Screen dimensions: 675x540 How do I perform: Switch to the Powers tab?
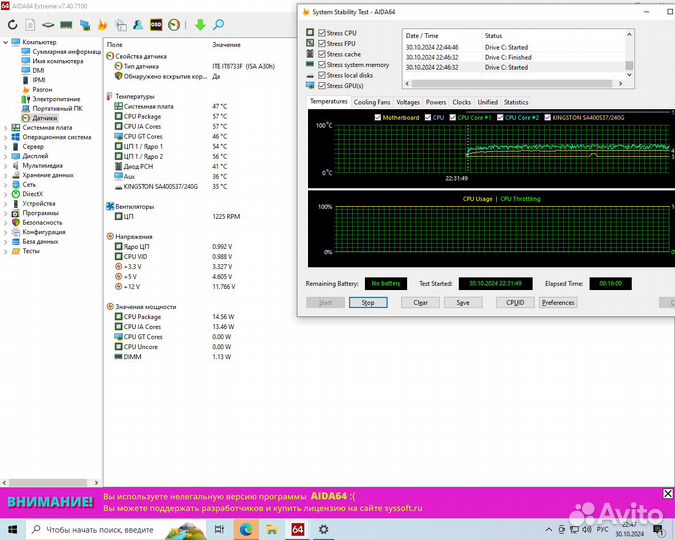[x=436, y=102]
